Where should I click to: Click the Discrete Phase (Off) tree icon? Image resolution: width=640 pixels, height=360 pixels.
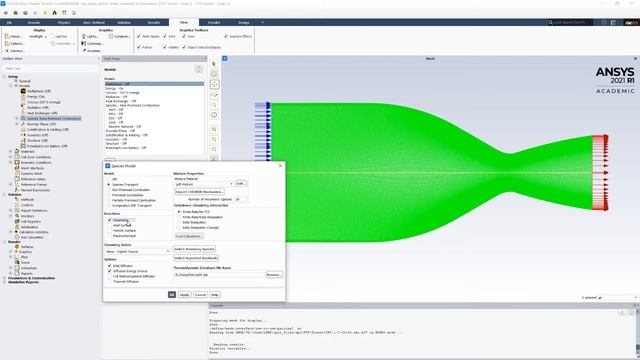23,124
